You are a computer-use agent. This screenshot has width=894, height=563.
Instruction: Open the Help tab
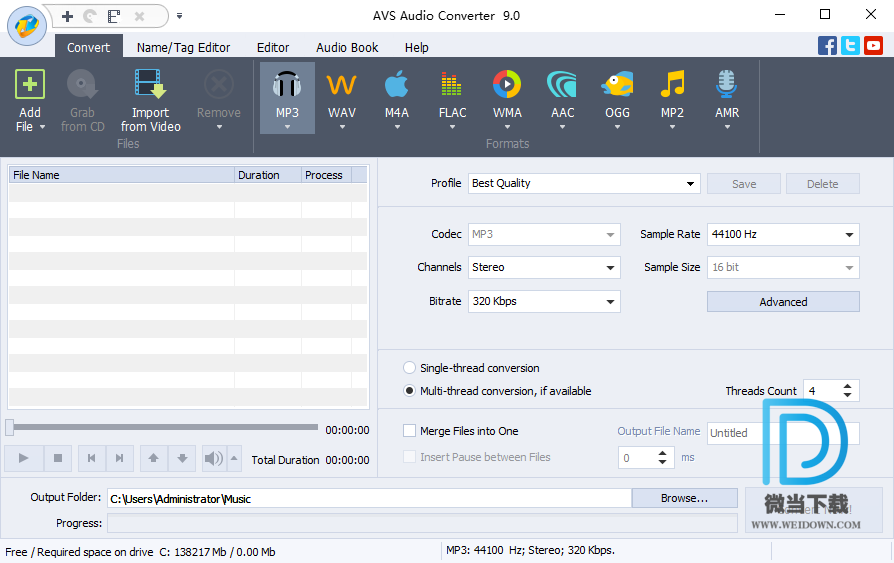tap(416, 47)
